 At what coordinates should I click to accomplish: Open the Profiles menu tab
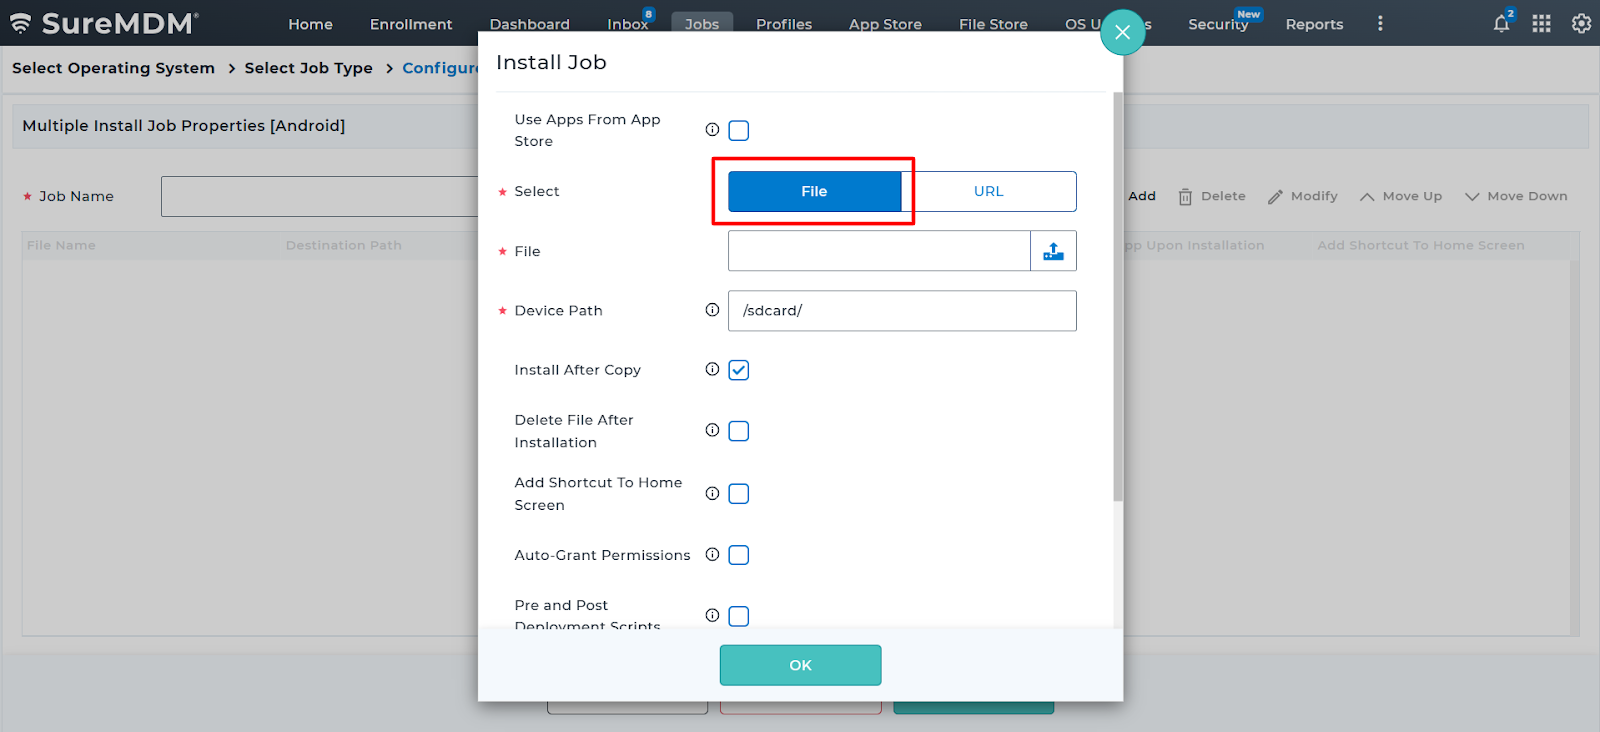point(783,24)
